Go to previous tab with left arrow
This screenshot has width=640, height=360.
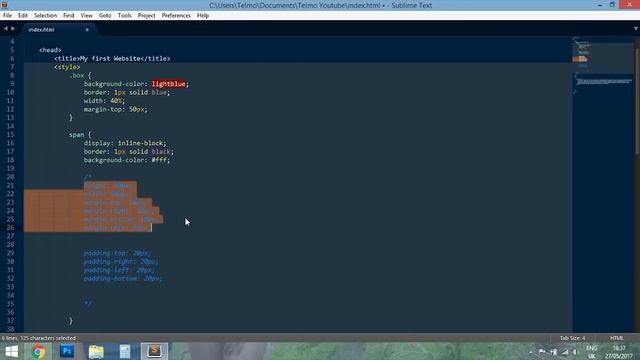click(x=6, y=29)
